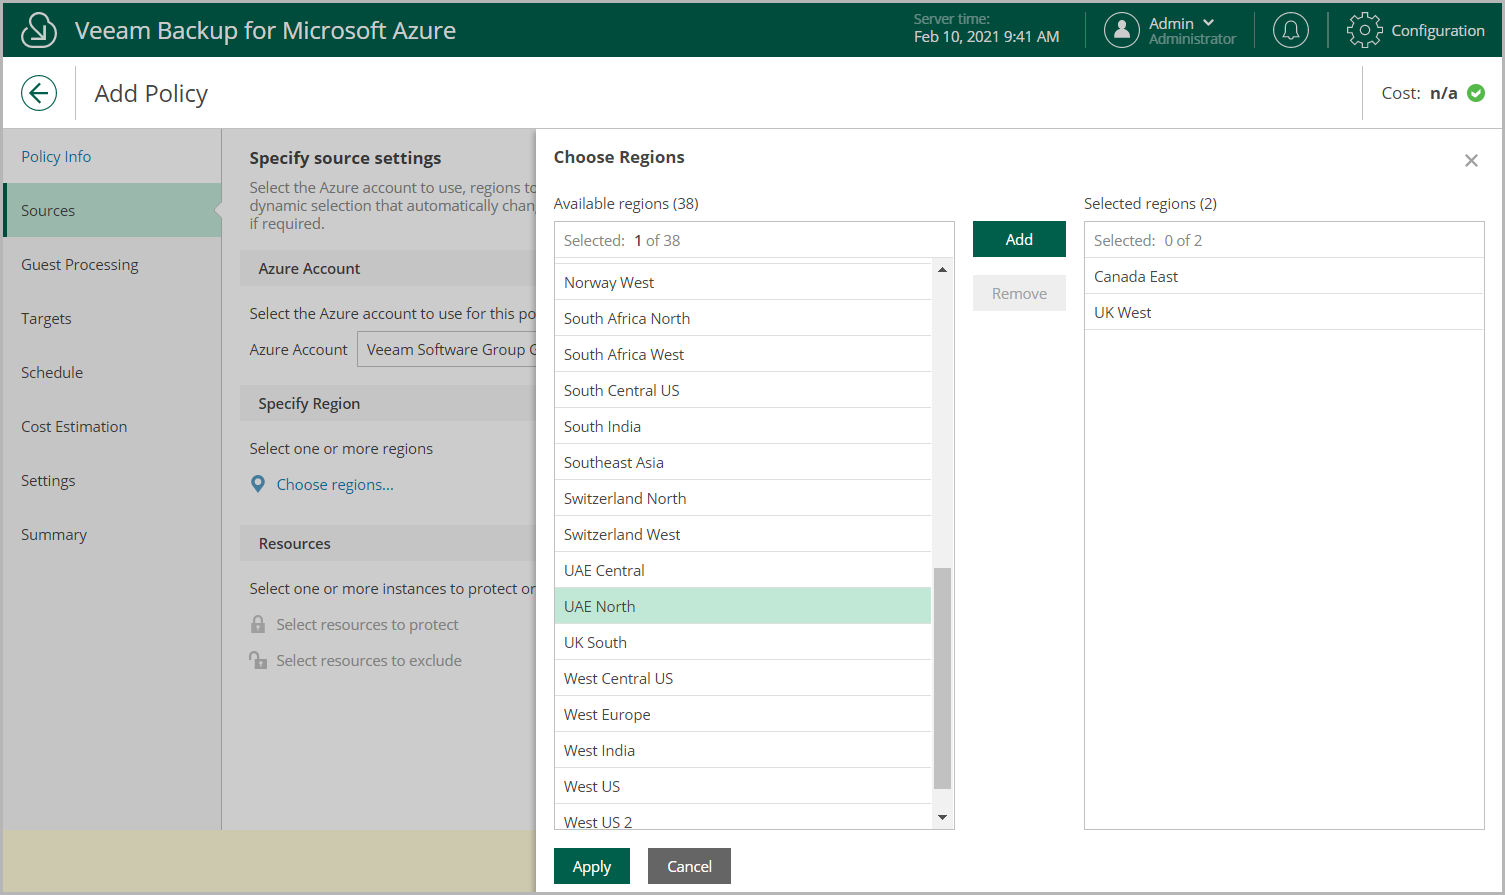Select West India region
This screenshot has width=1505, height=895.
(743, 750)
